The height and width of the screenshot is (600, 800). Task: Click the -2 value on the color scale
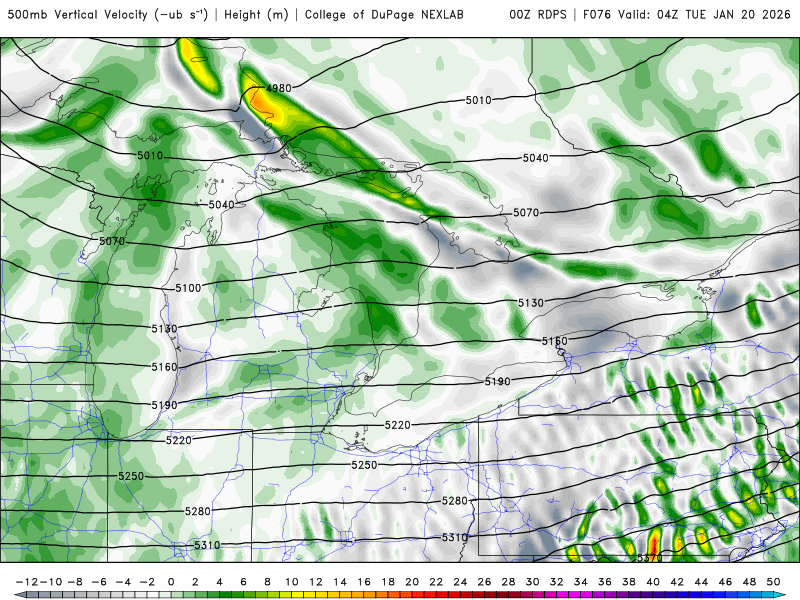click(x=147, y=582)
